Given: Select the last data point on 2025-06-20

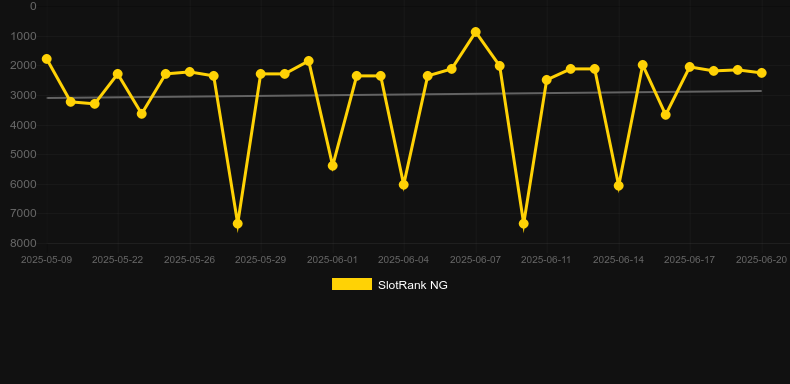Looking at the screenshot, I should tap(762, 73).
